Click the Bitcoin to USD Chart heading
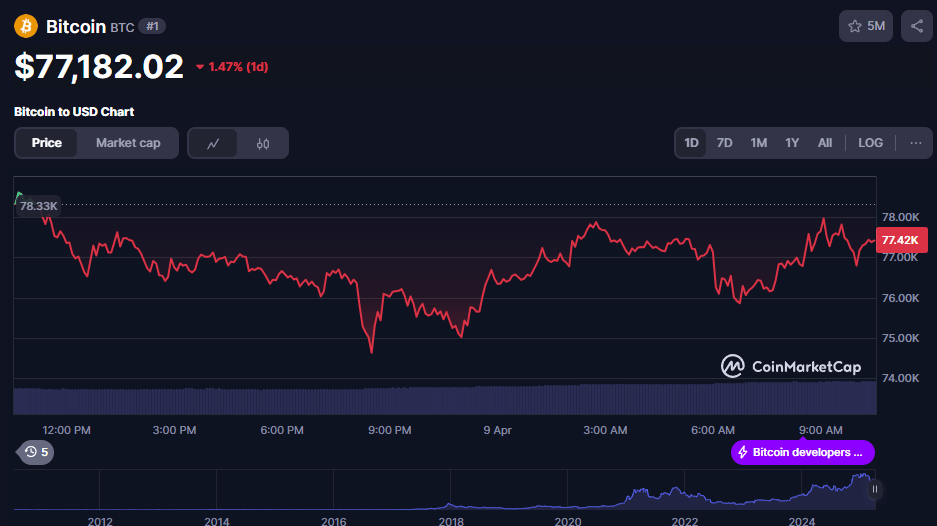Image resolution: width=937 pixels, height=526 pixels. 74,112
